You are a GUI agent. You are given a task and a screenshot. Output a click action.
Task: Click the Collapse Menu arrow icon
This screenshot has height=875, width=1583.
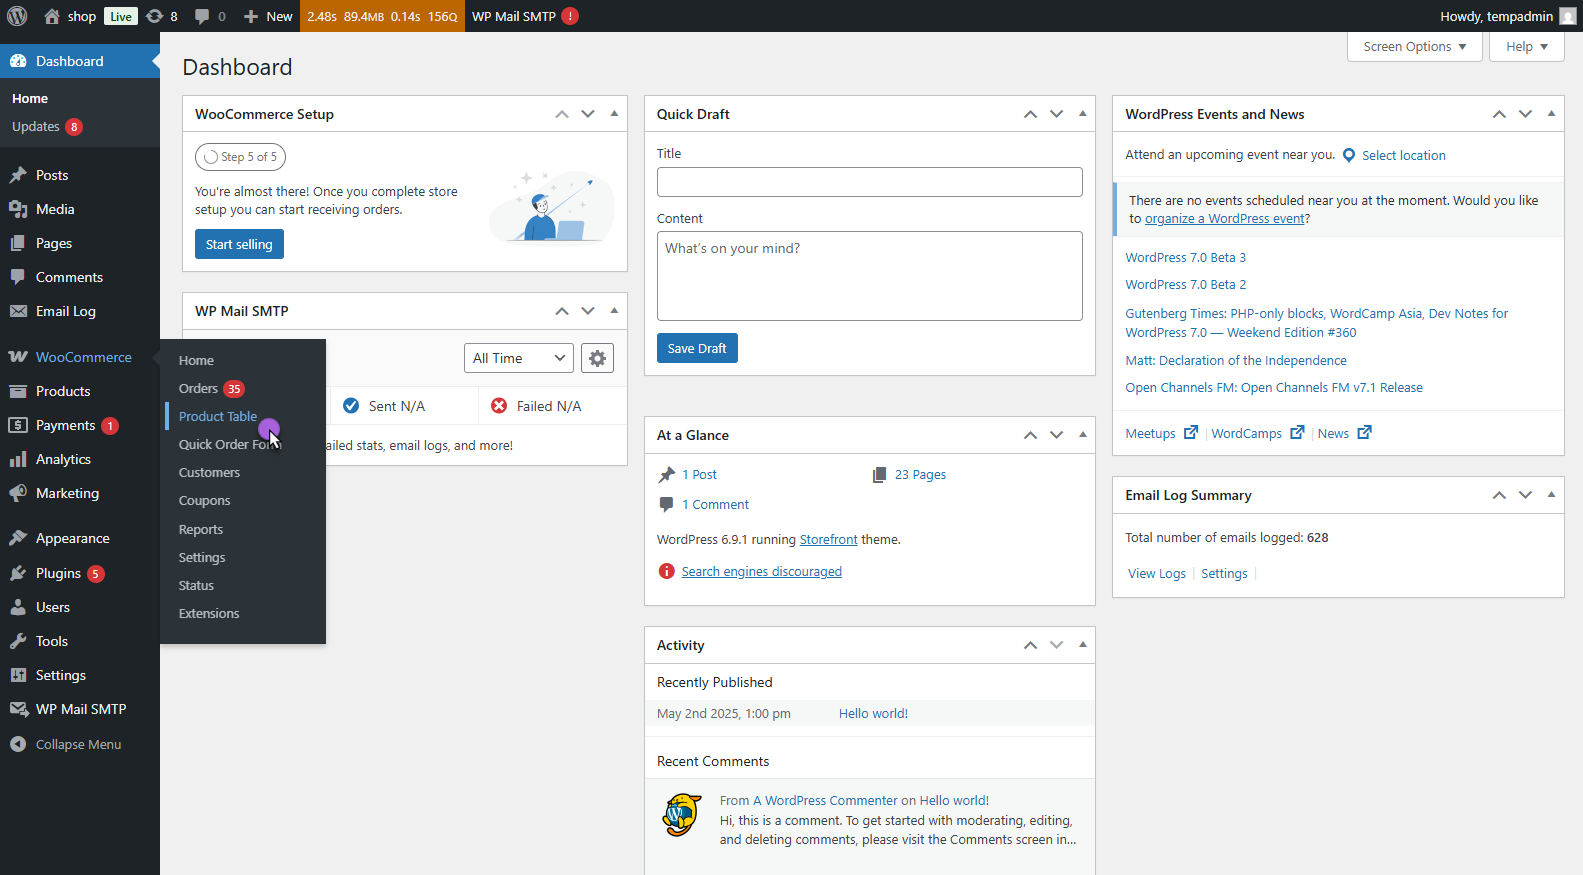tap(18, 744)
